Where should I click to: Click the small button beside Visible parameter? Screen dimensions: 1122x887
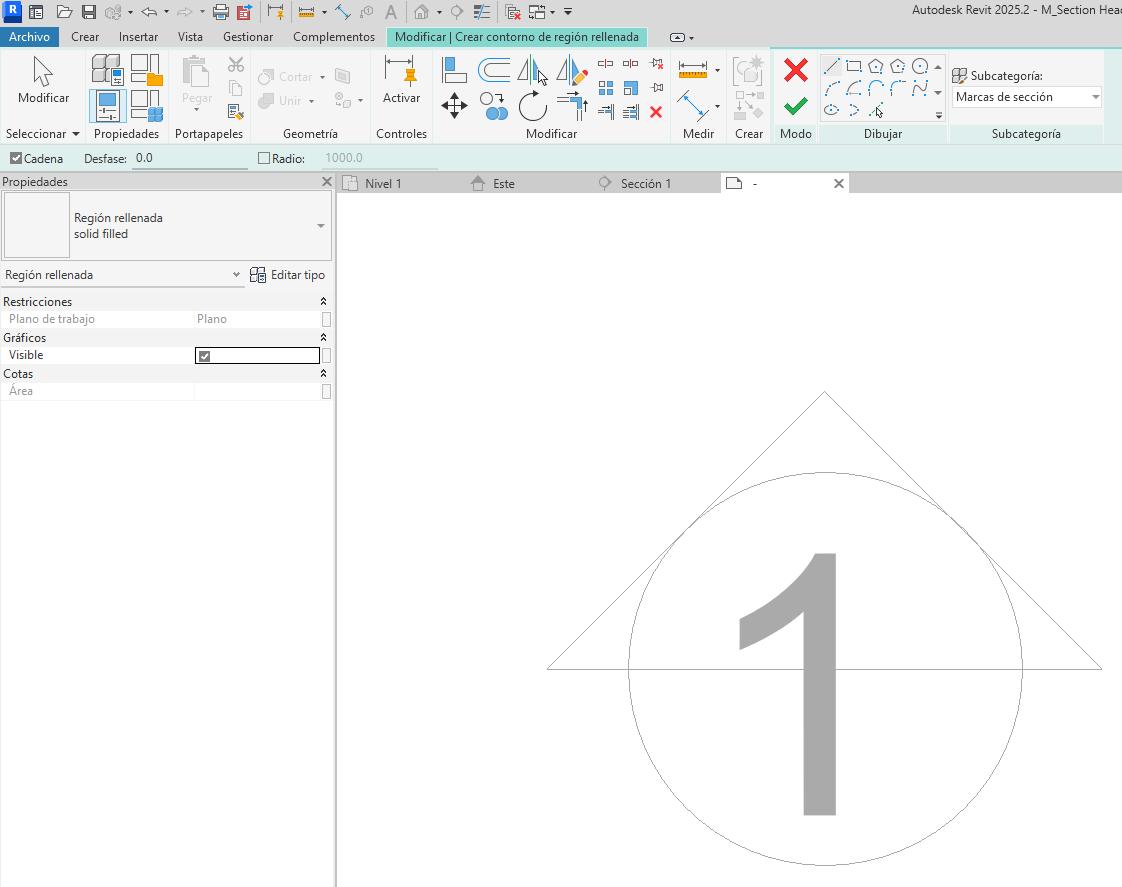(326, 356)
